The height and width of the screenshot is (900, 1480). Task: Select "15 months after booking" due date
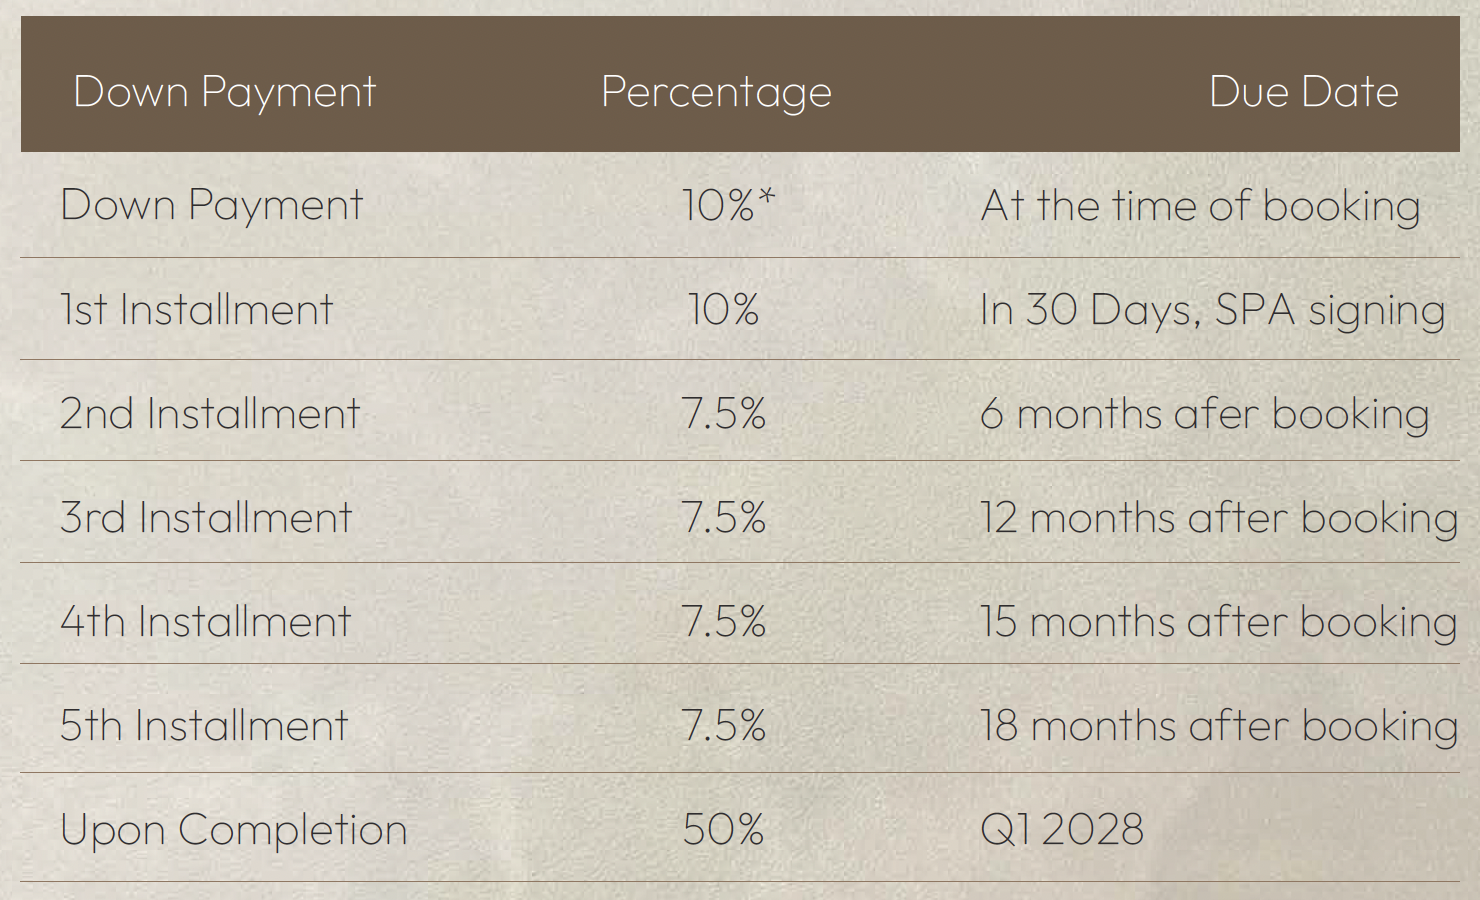1218,622
